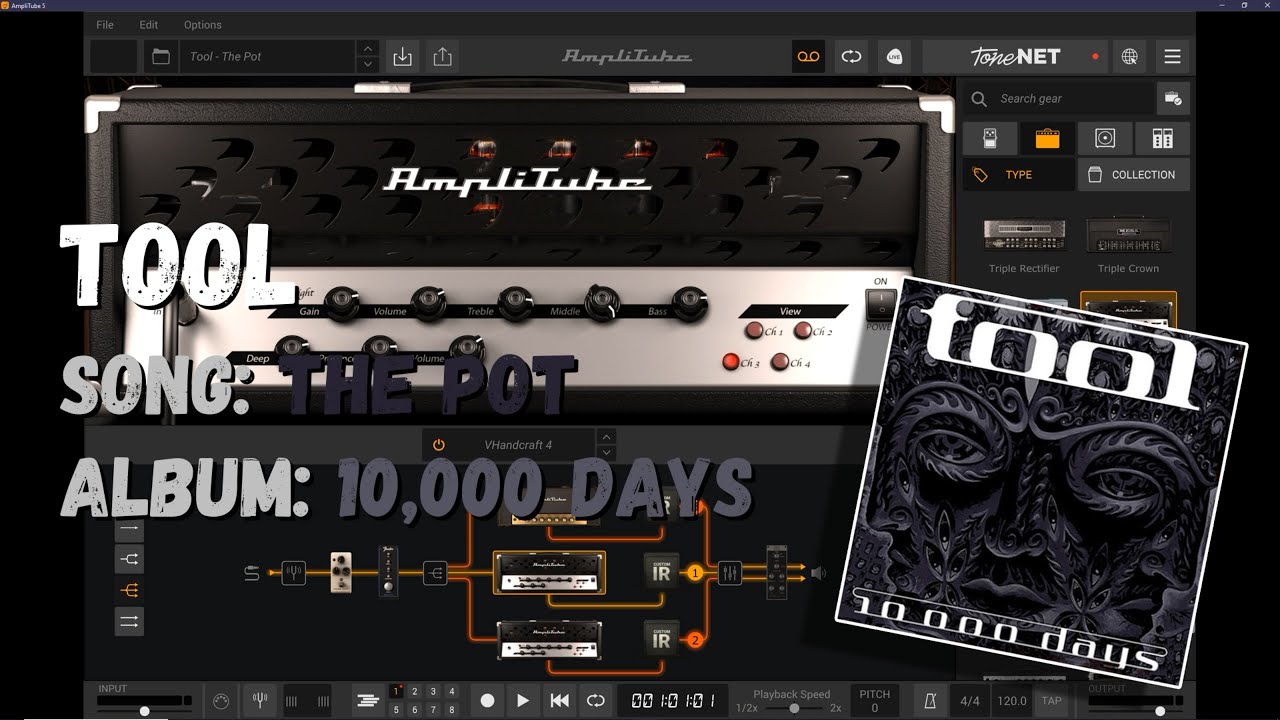Select amp channel Ch 4
Image resolution: width=1280 pixels, height=720 pixels.
coord(780,362)
